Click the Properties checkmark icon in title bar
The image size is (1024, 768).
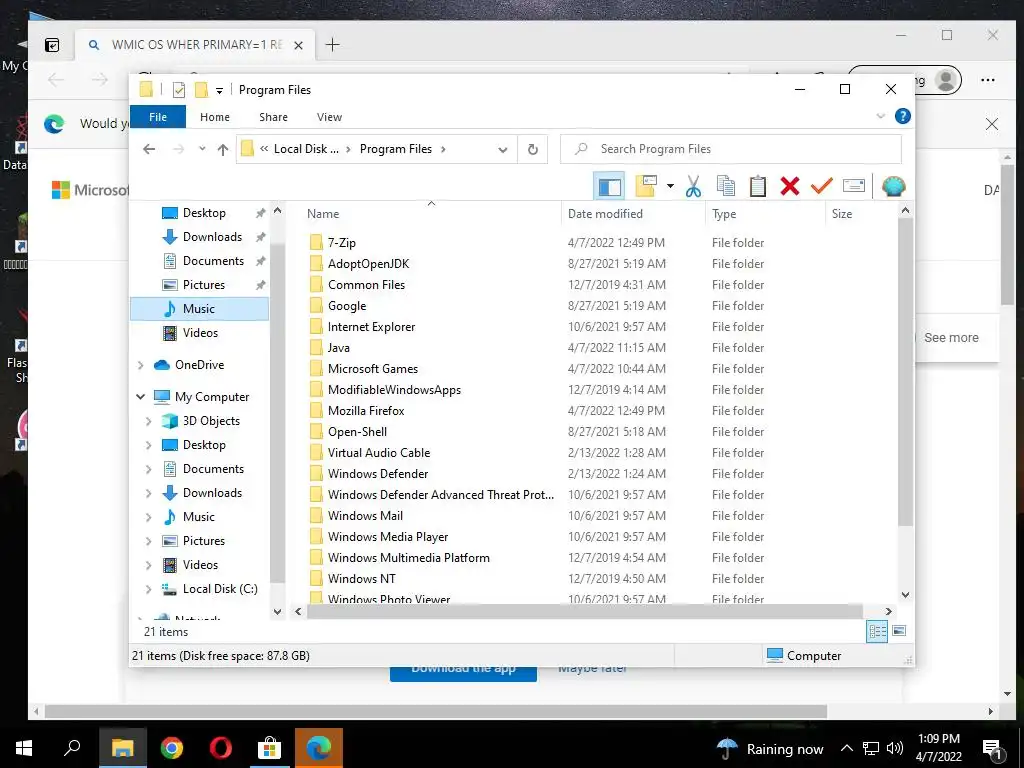[179, 89]
